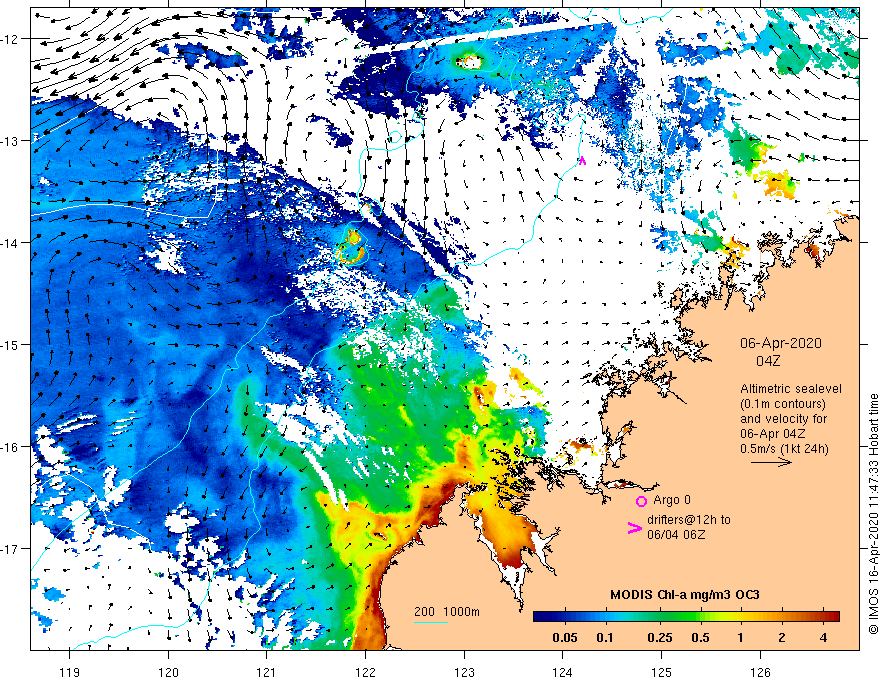Click the latitude axis label '-17'
Screen dimensions: 880x680
click(11, 548)
